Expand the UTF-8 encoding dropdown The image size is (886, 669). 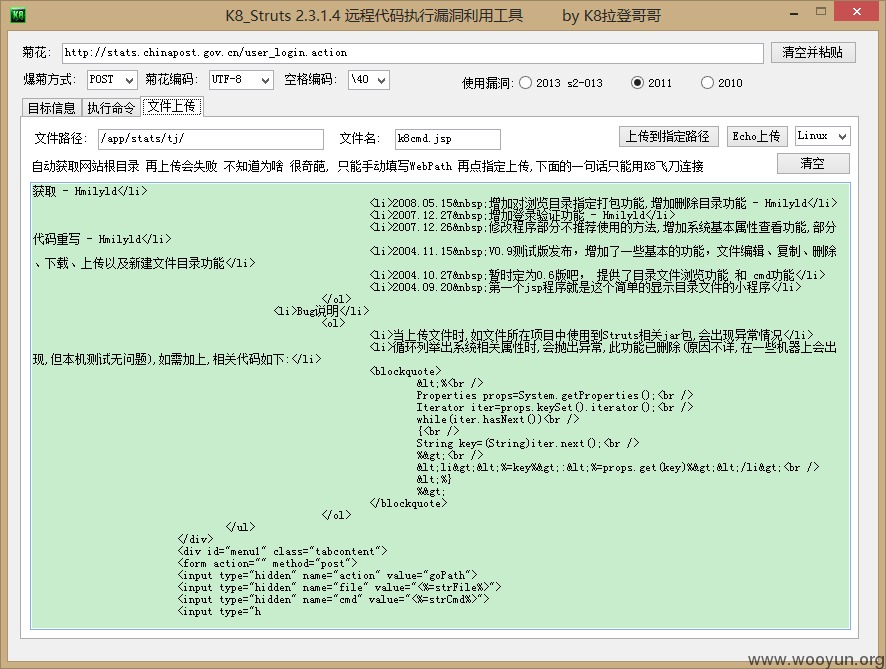[241, 80]
